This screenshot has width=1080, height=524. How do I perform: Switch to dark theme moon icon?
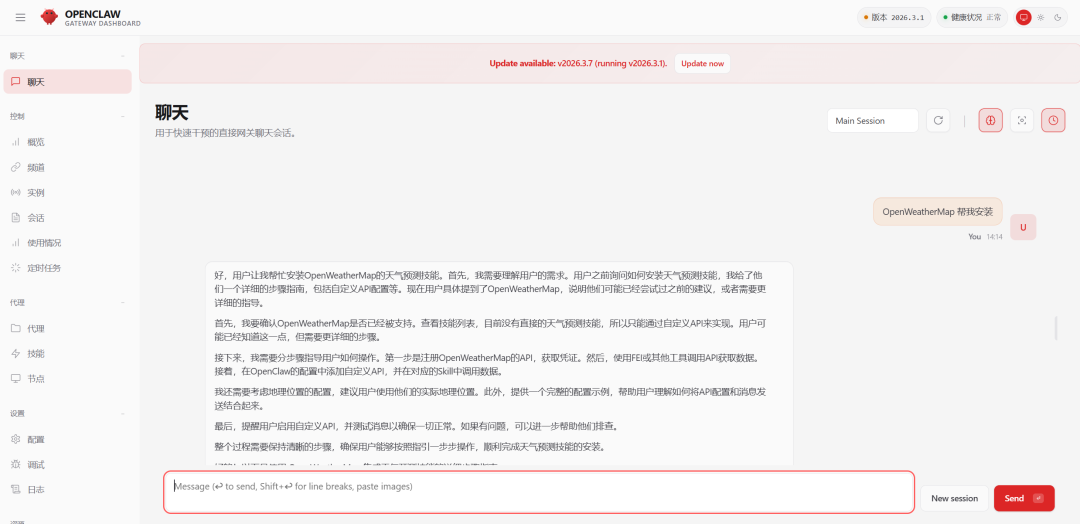coord(1058,17)
